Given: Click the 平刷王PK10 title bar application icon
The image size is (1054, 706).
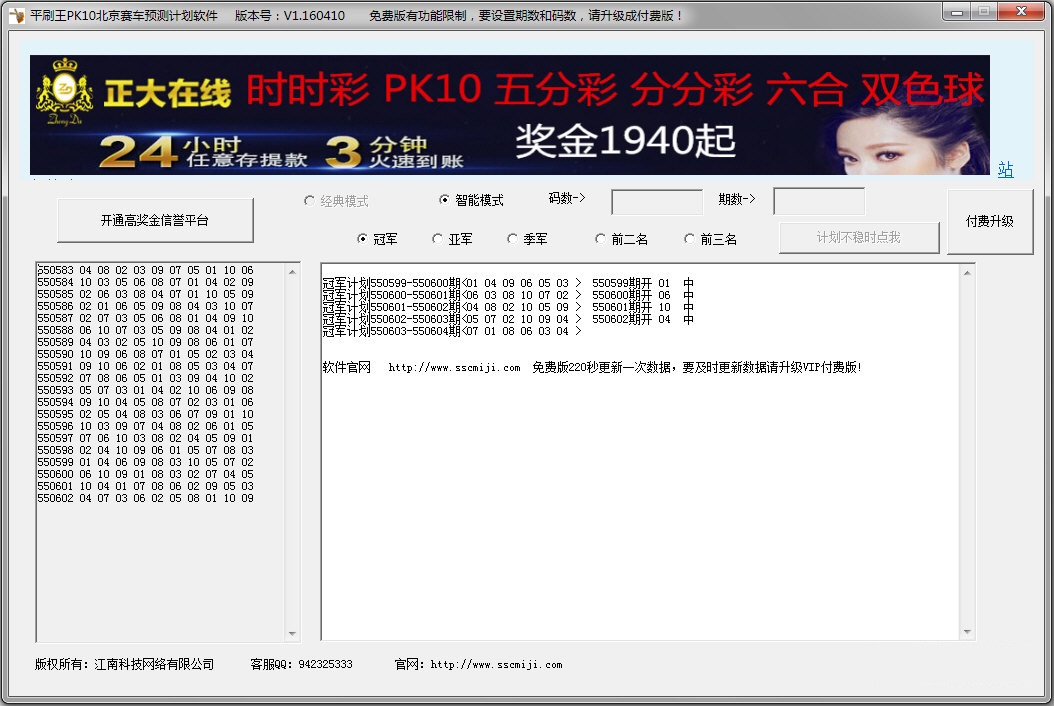Looking at the screenshot, I should pos(15,14).
